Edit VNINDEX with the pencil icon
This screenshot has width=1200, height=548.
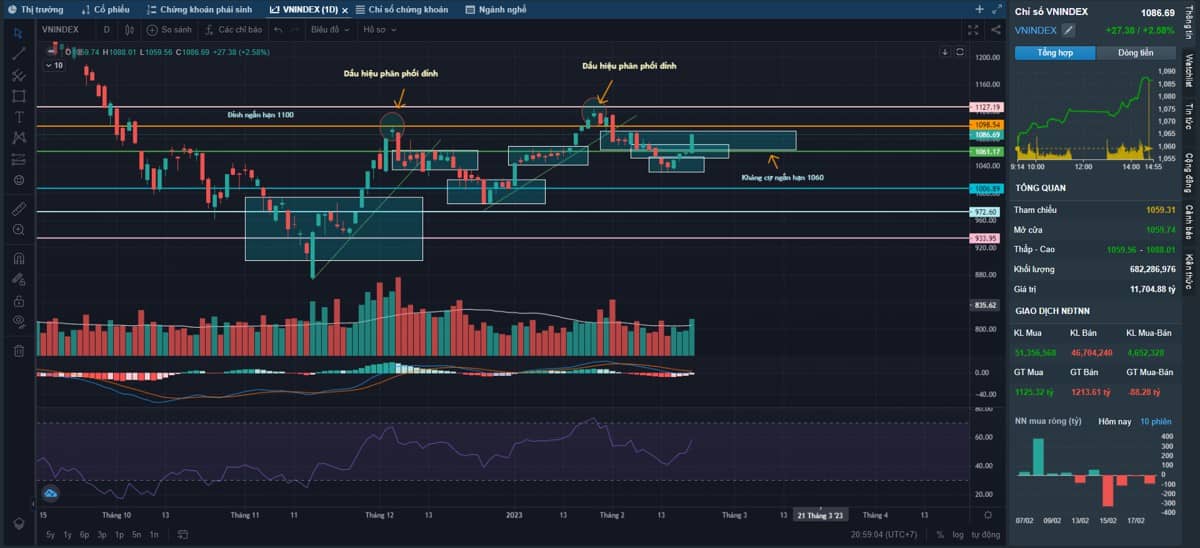coord(1068,30)
